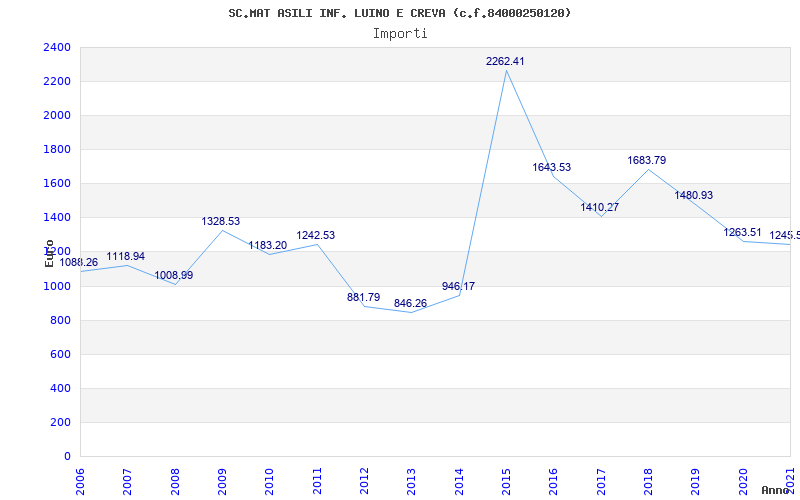Click the 2011 x-axis year label
Screen dimensions: 800x500
pos(317,481)
